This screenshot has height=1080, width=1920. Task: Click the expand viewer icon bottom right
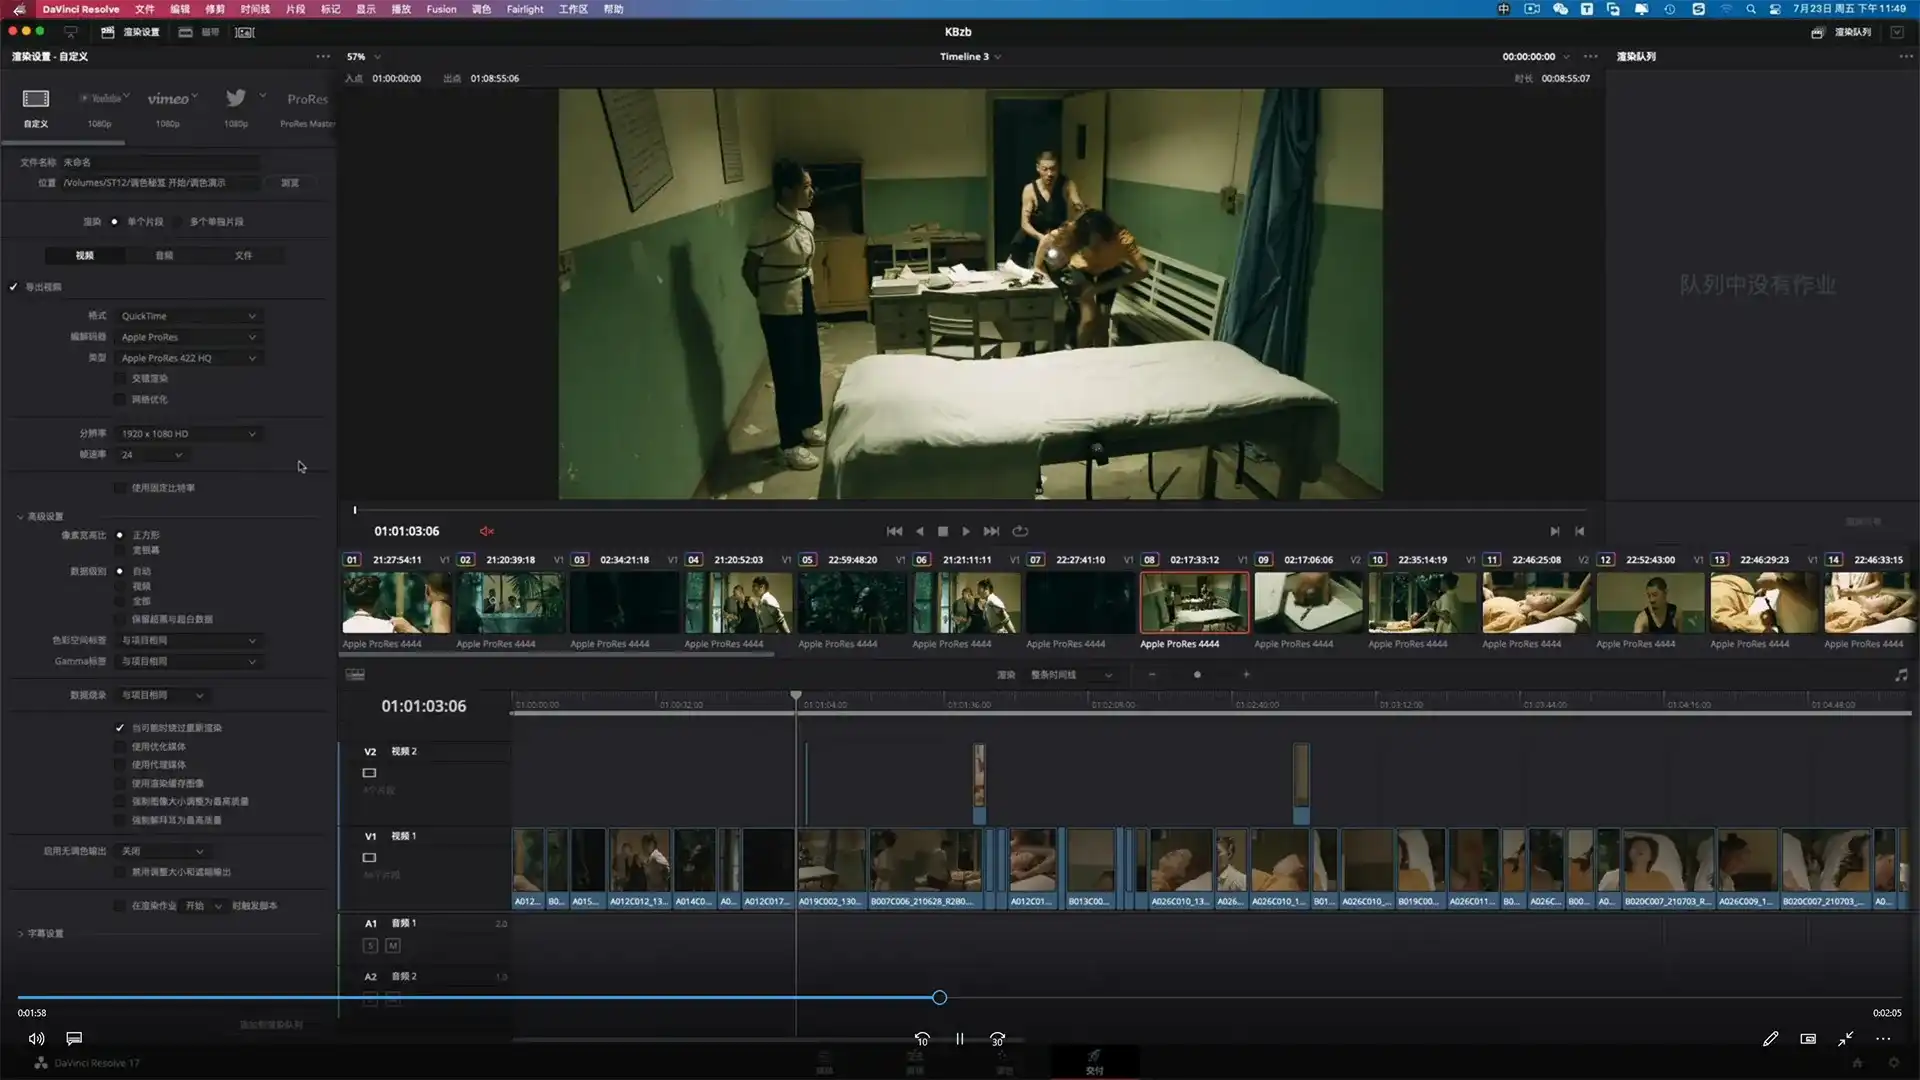coord(1845,1039)
